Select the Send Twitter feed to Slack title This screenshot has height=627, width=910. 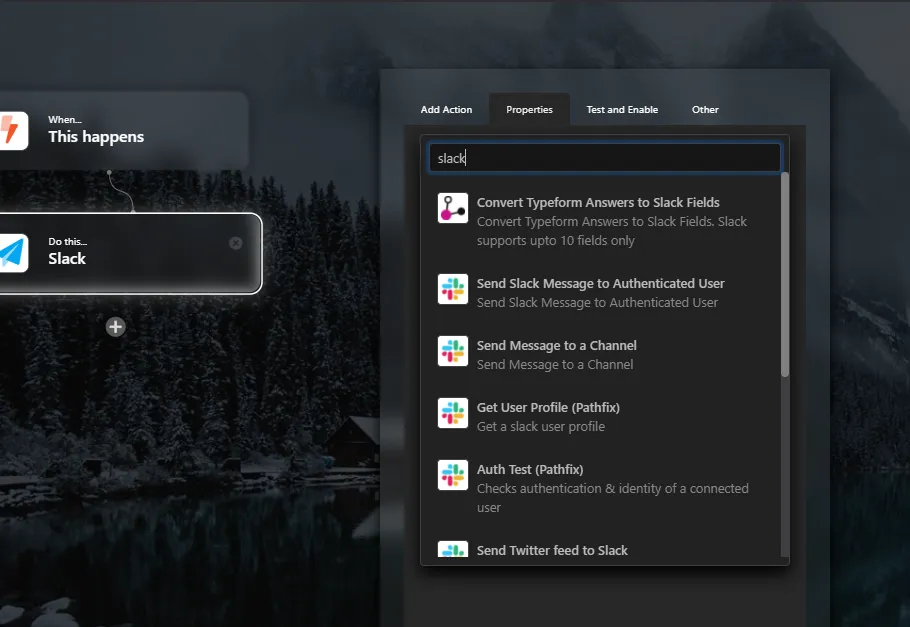point(552,550)
